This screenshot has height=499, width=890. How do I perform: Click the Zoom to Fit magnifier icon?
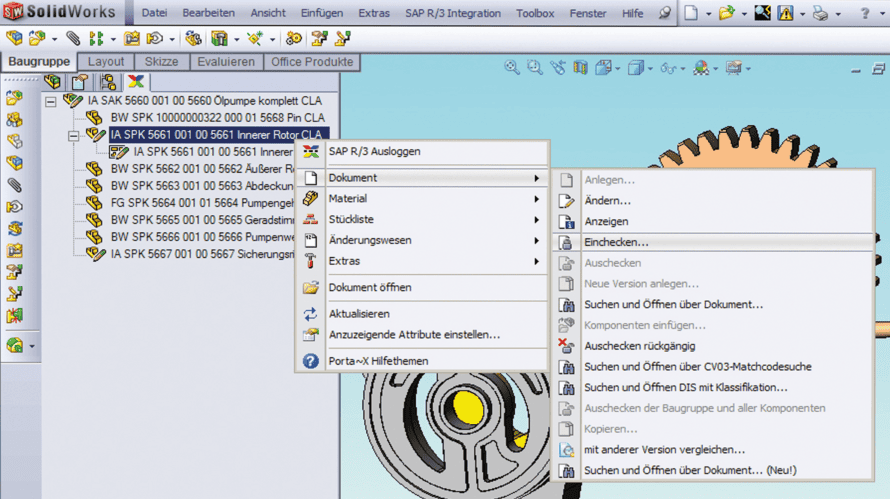click(x=512, y=68)
